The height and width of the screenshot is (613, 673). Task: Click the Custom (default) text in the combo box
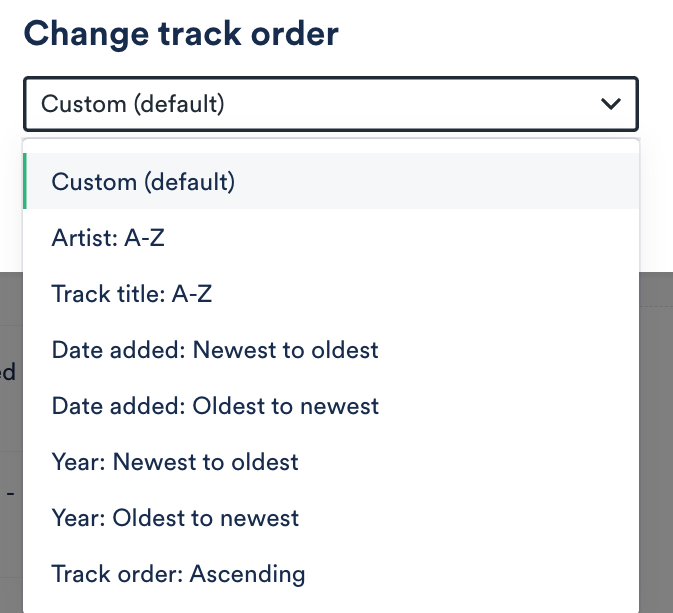pyautogui.click(x=133, y=103)
